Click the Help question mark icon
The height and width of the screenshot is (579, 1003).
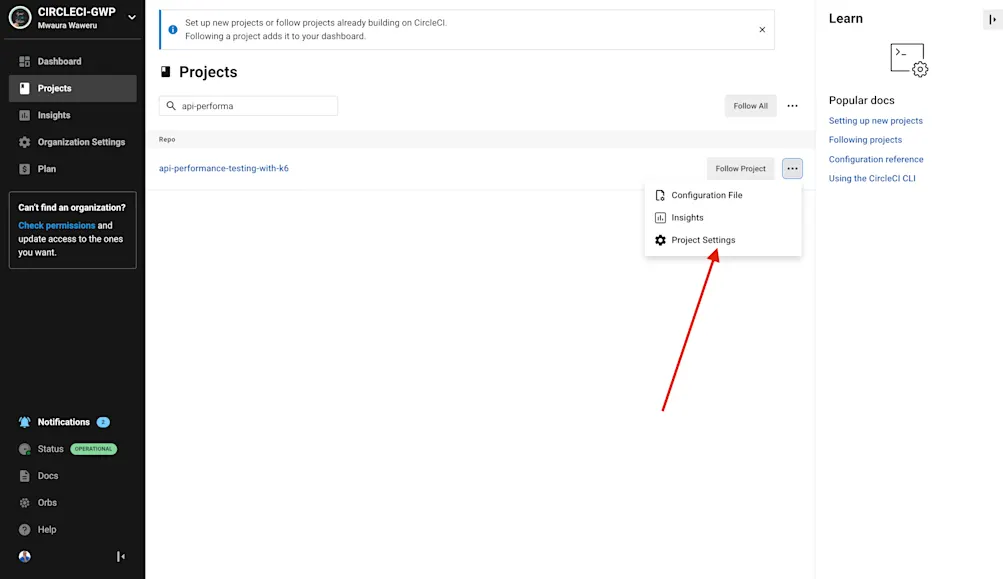click(24, 530)
